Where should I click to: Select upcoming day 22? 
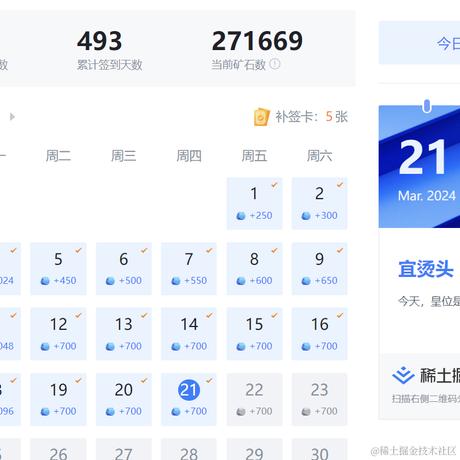tap(254, 399)
